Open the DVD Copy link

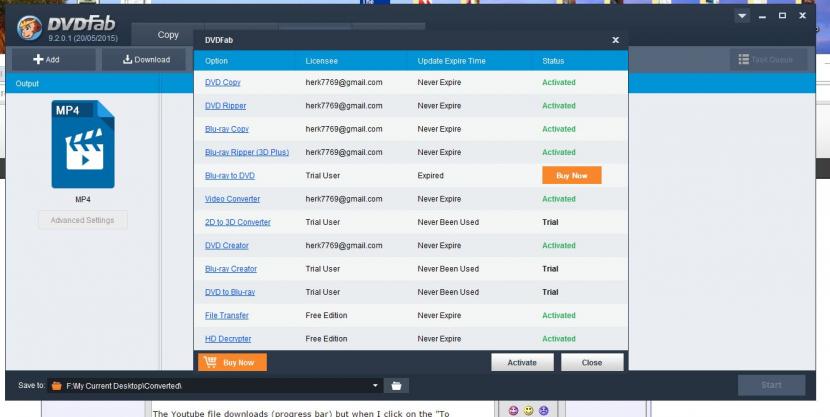point(223,83)
